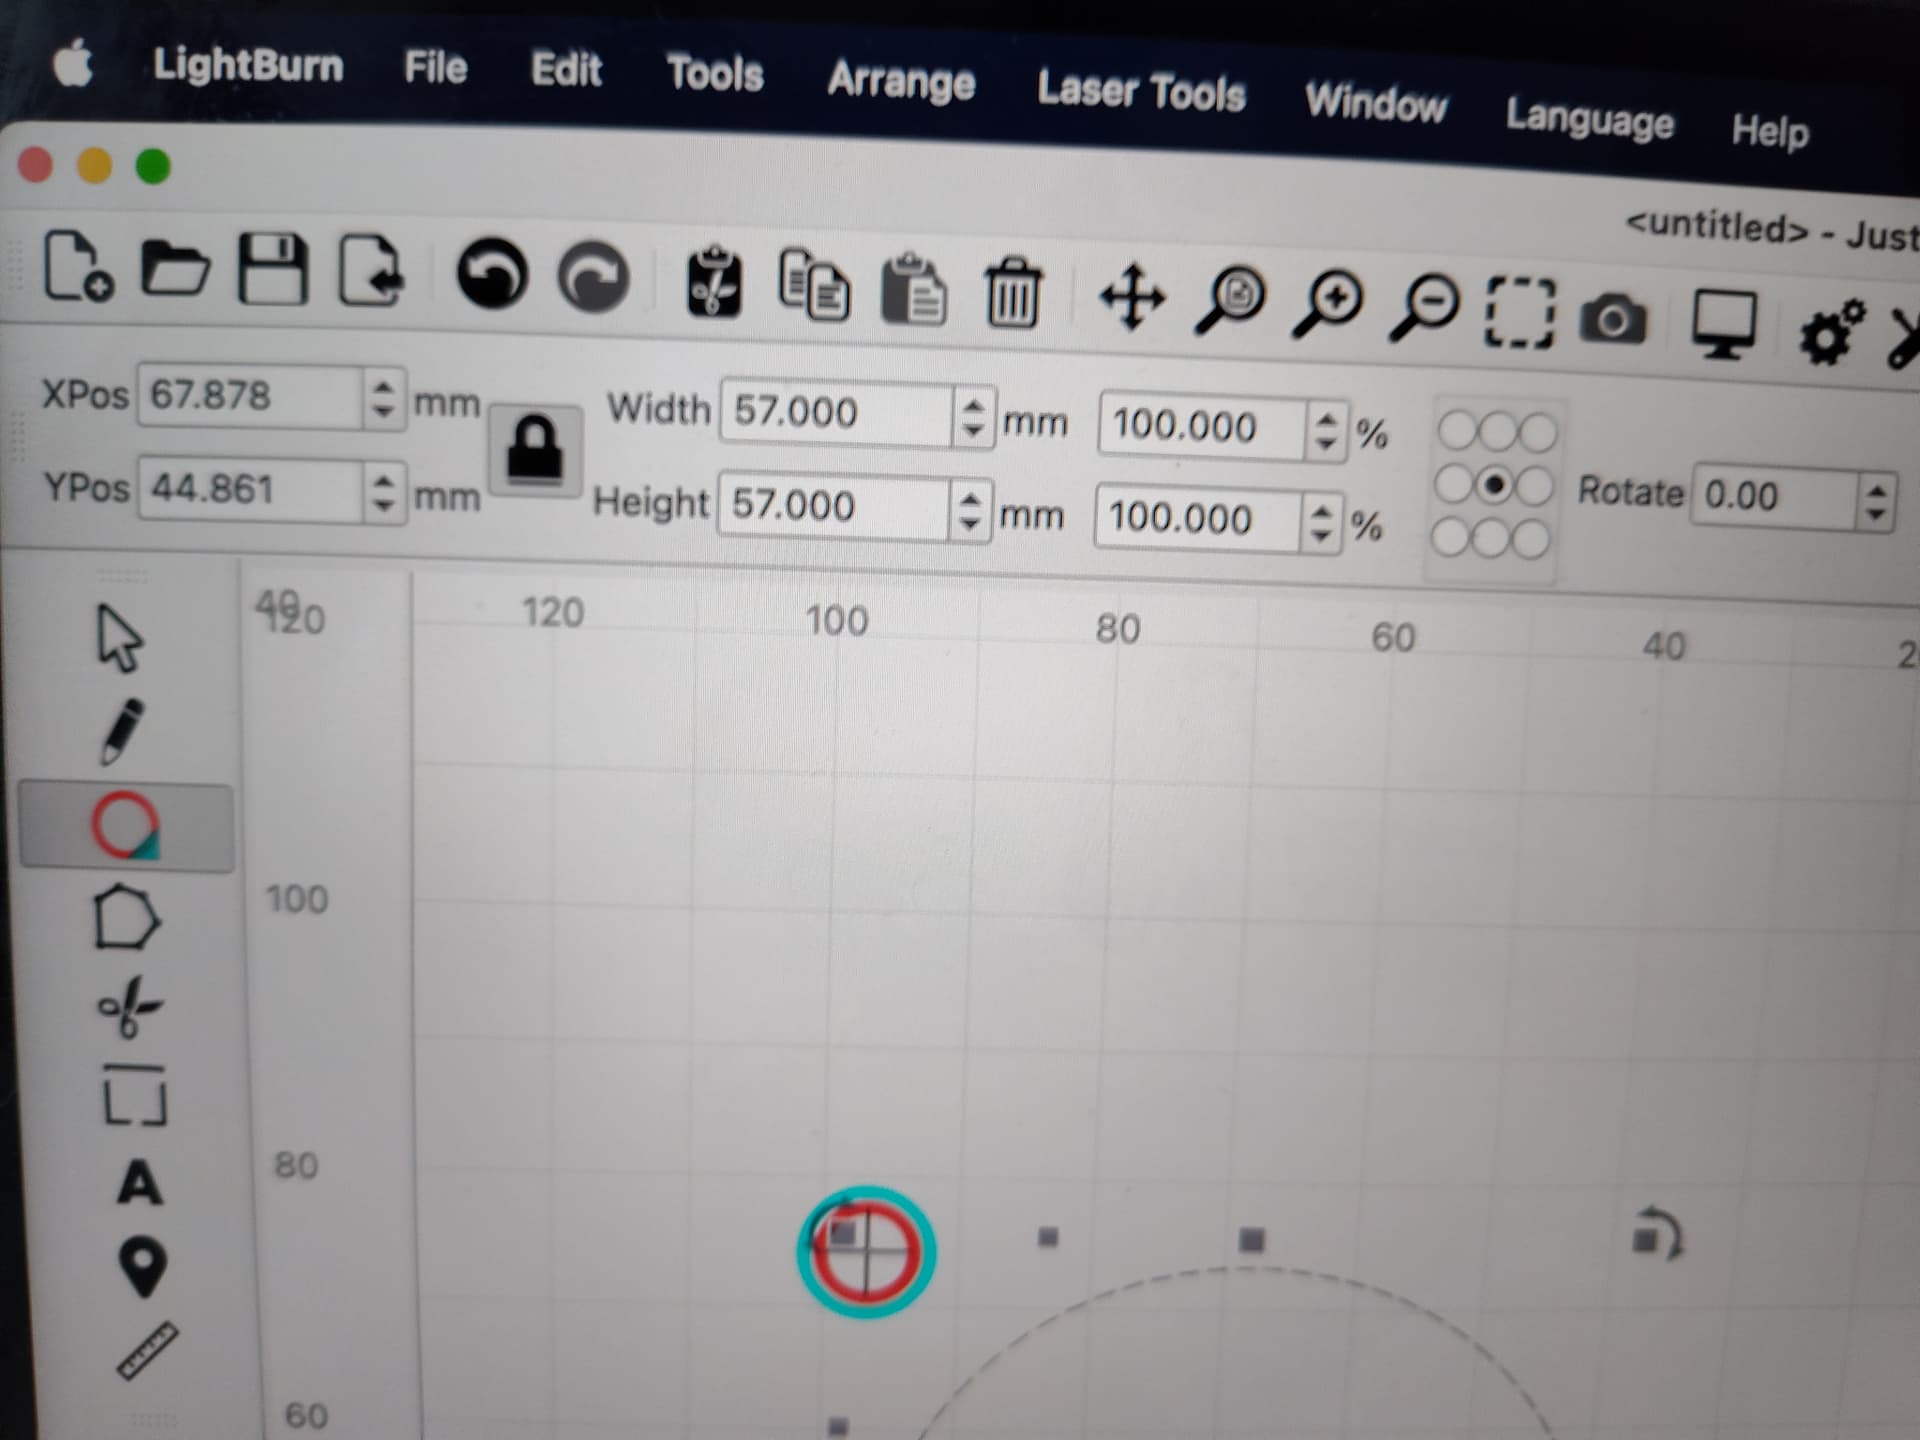Click the Undo arrow icon
The width and height of the screenshot is (1920, 1440).
point(491,275)
